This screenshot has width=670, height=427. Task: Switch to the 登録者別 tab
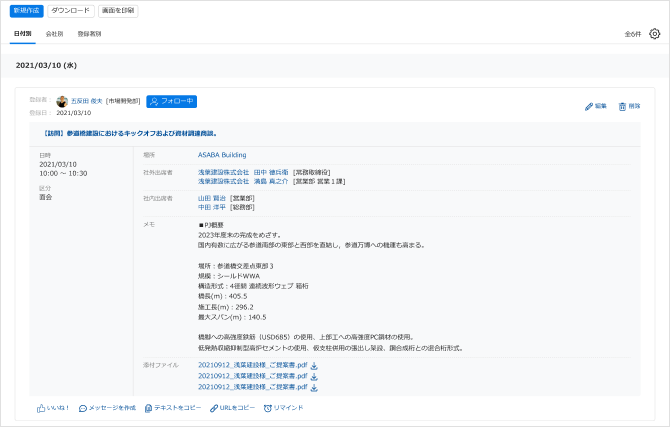pyautogui.click(x=89, y=33)
